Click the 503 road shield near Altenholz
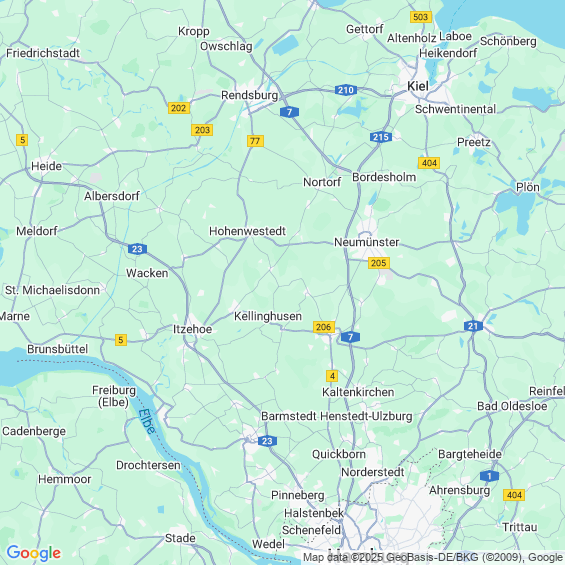The image size is (565, 565). click(421, 17)
